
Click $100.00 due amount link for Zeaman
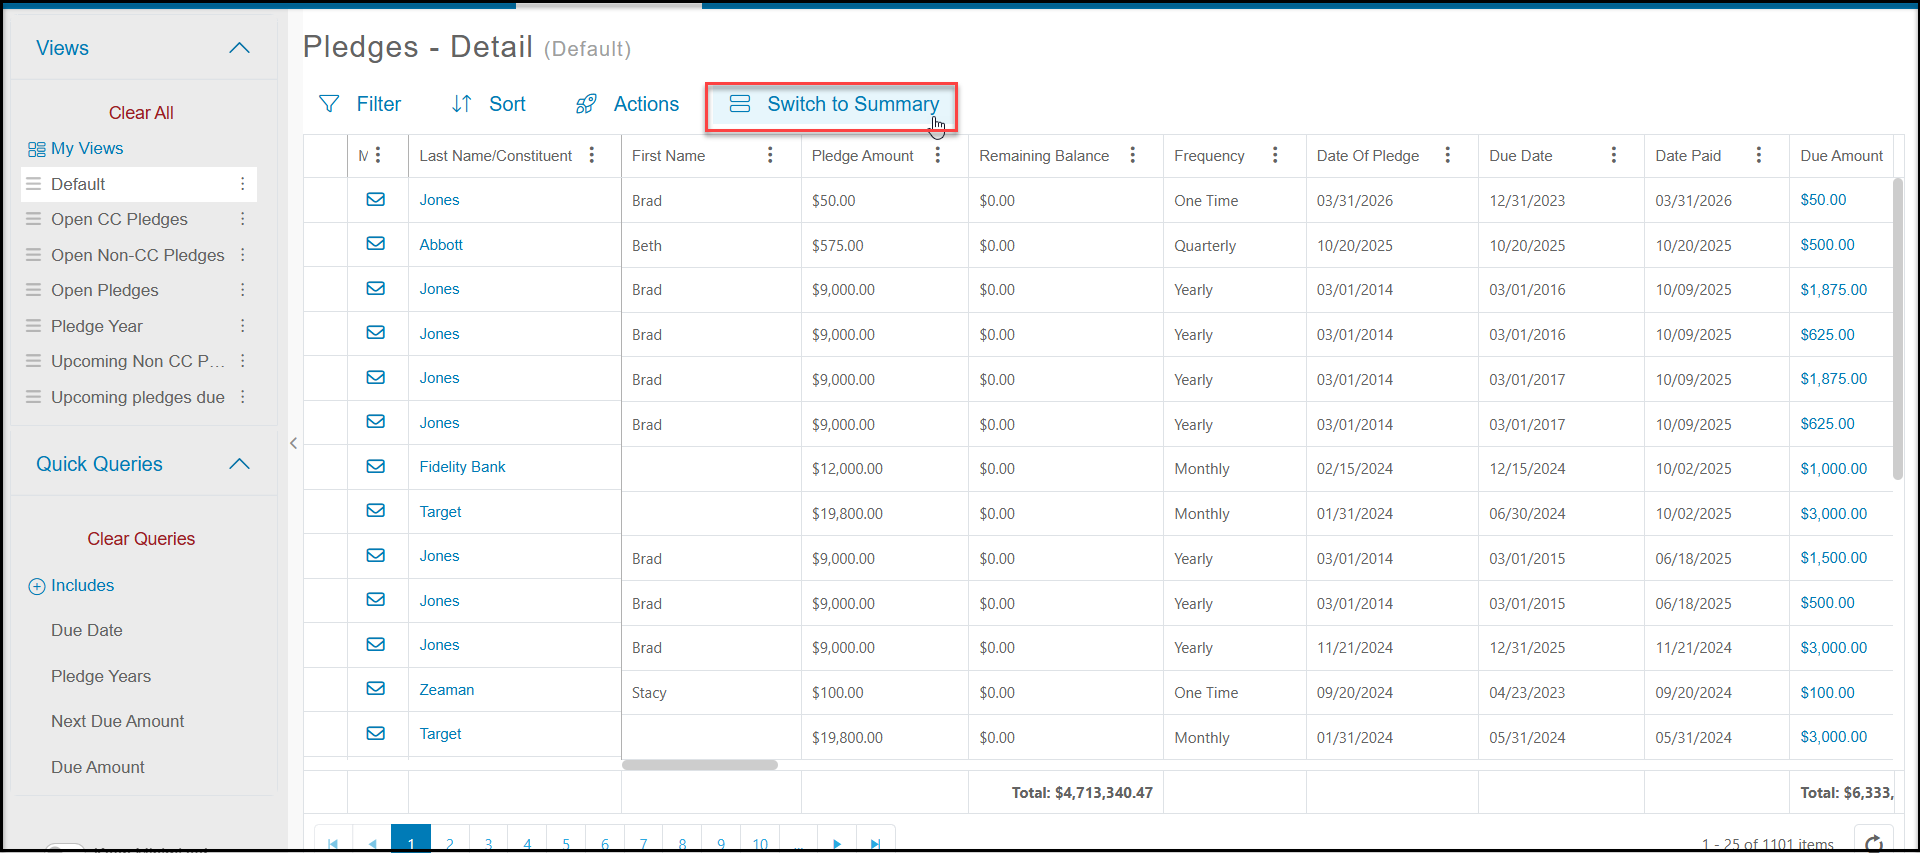[1827, 693]
